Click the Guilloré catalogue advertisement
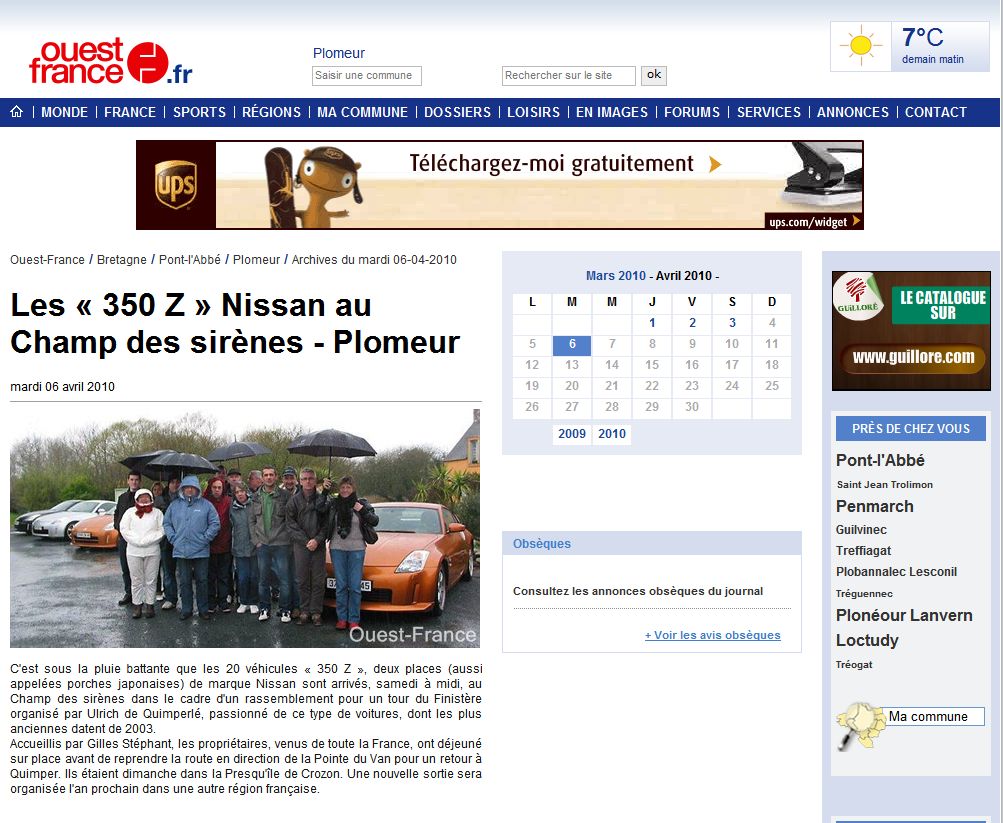Image resolution: width=1003 pixels, height=823 pixels. 910,330
